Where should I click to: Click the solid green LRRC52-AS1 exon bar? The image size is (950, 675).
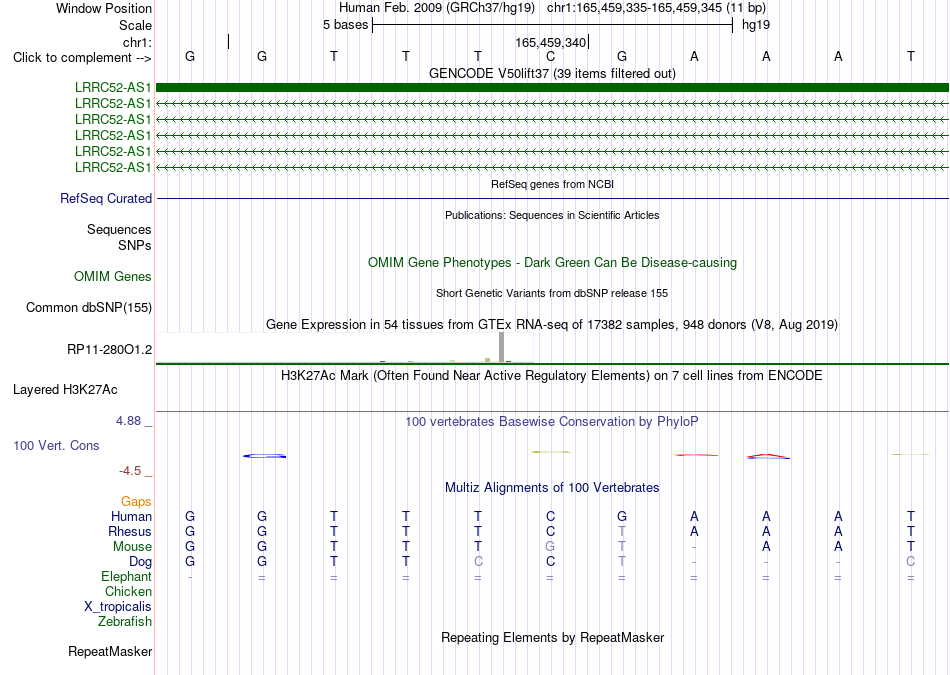pyautogui.click(x=552, y=87)
